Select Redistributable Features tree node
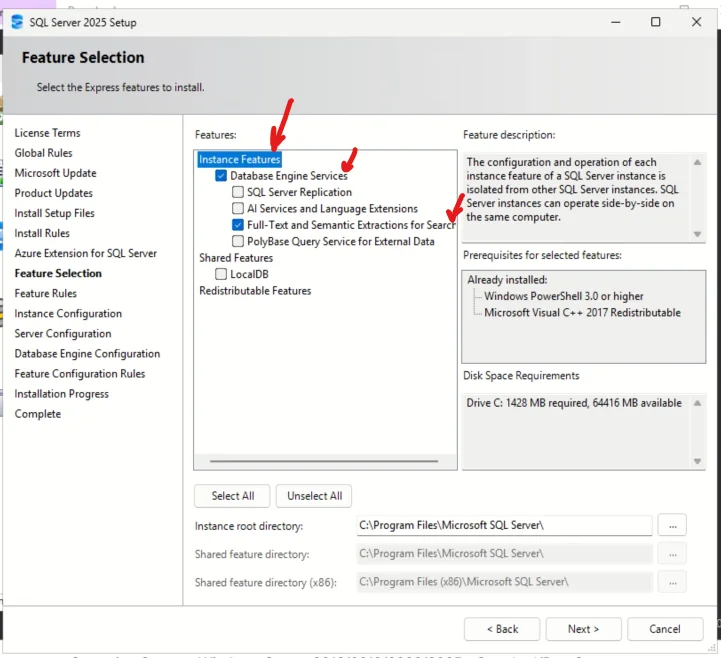 click(255, 291)
